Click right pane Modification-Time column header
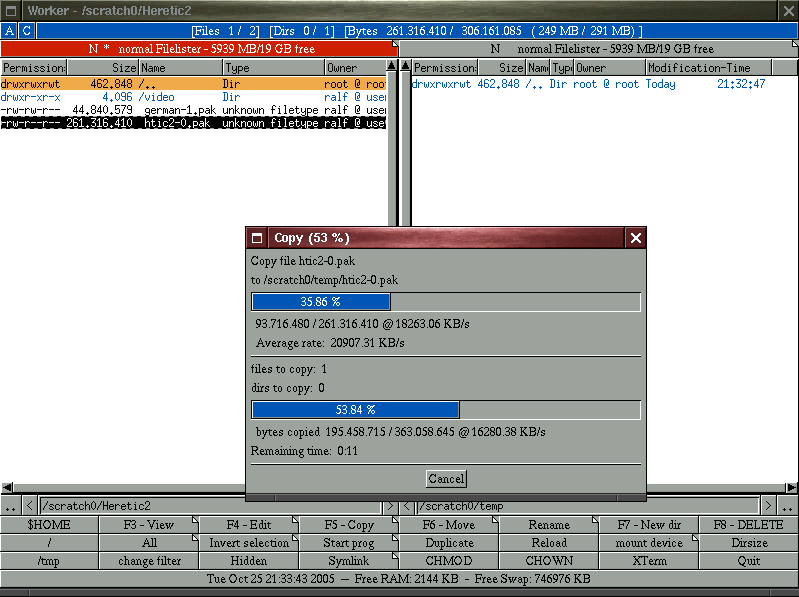 click(x=709, y=68)
